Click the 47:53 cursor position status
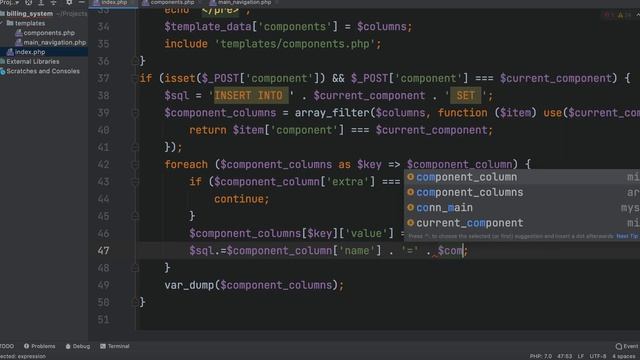The width and height of the screenshot is (640, 360). (x=564, y=356)
